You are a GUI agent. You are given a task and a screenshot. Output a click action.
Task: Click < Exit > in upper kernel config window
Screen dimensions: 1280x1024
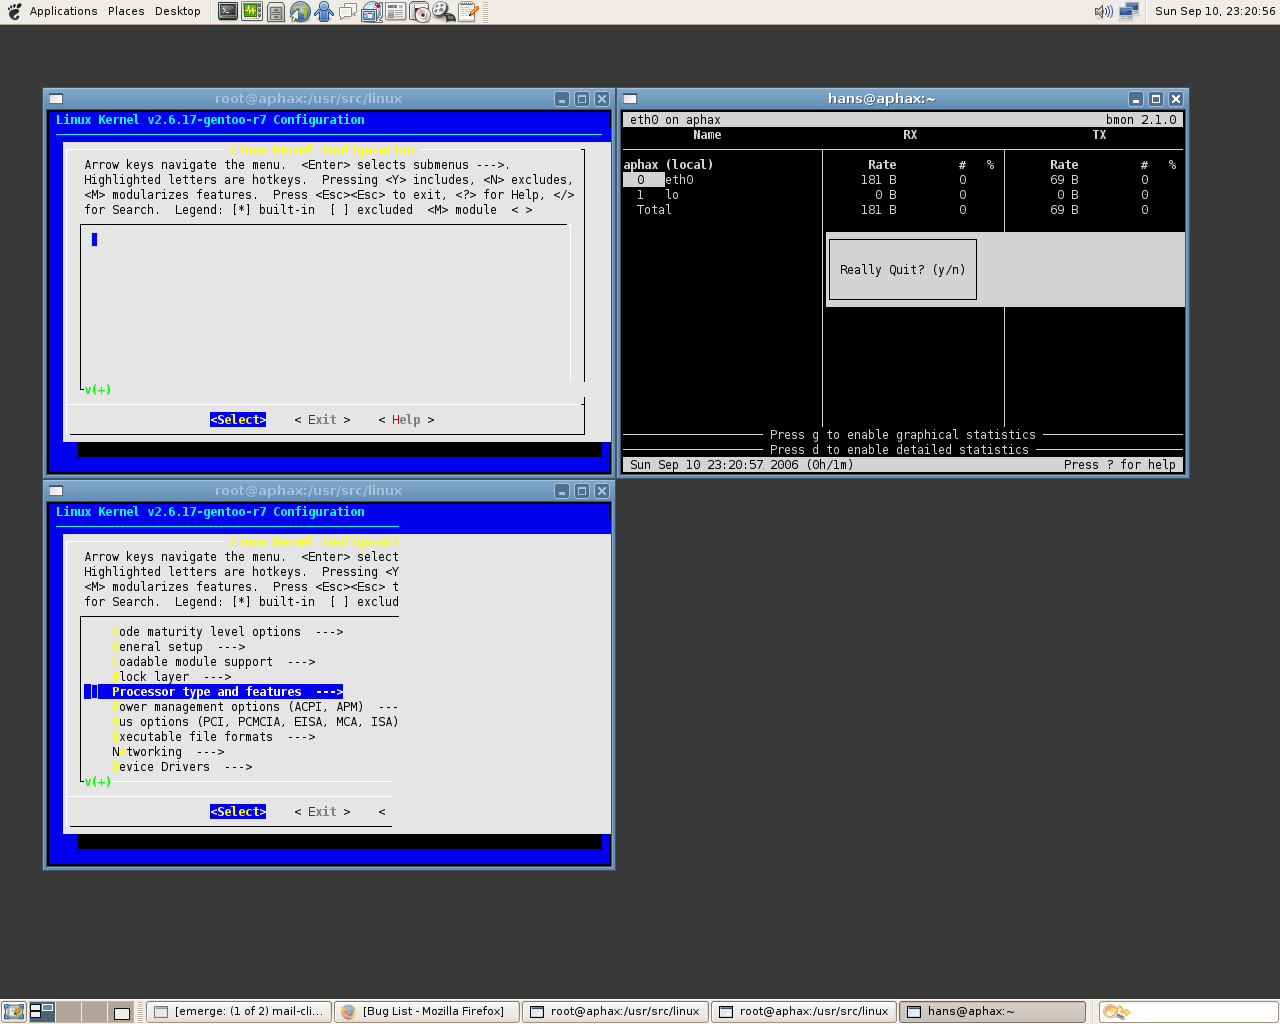tap(322, 420)
